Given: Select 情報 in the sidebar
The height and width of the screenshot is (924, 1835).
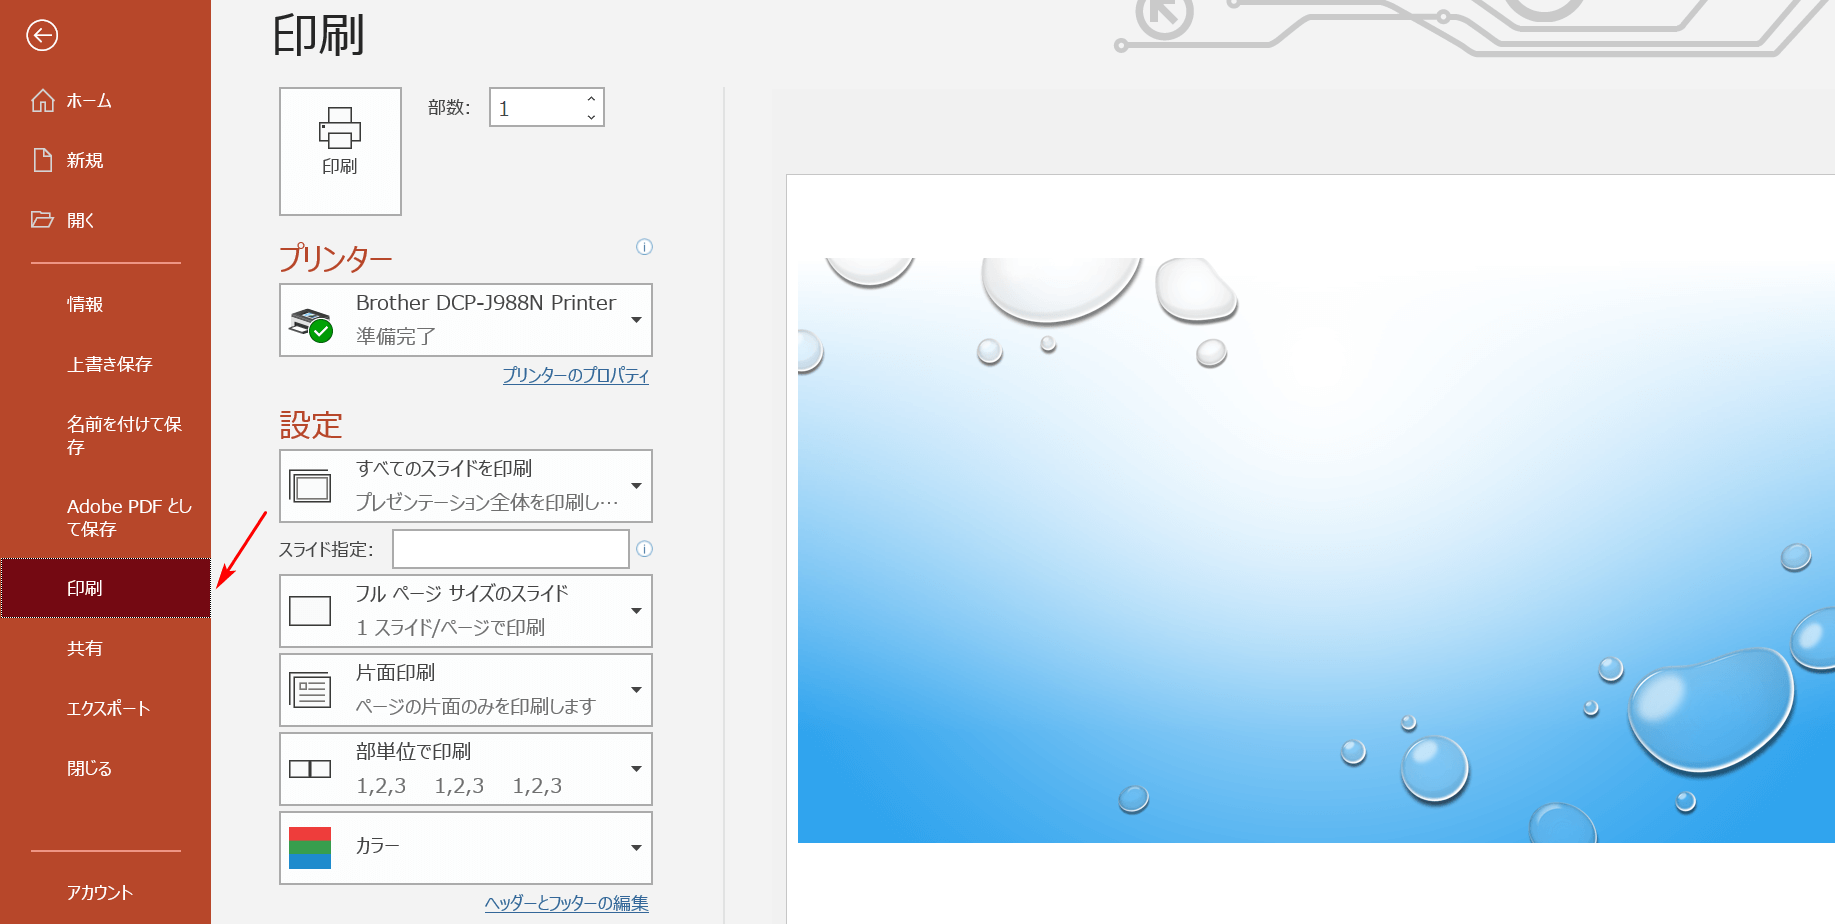Looking at the screenshot, I should [x=106, y=304].
